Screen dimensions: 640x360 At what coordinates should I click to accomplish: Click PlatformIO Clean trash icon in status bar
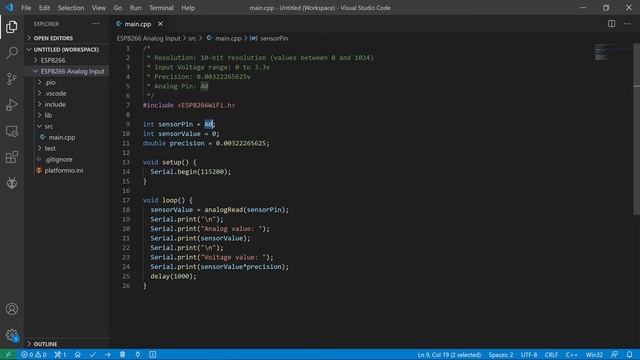pyautogui.click(x=122, y=355)
